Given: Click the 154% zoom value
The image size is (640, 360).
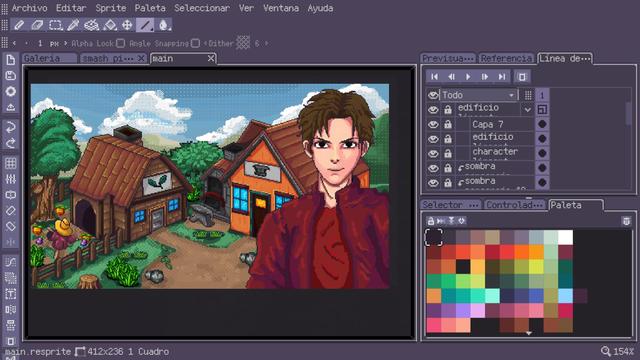Looking at the screenshot, I should click(624, 351).
